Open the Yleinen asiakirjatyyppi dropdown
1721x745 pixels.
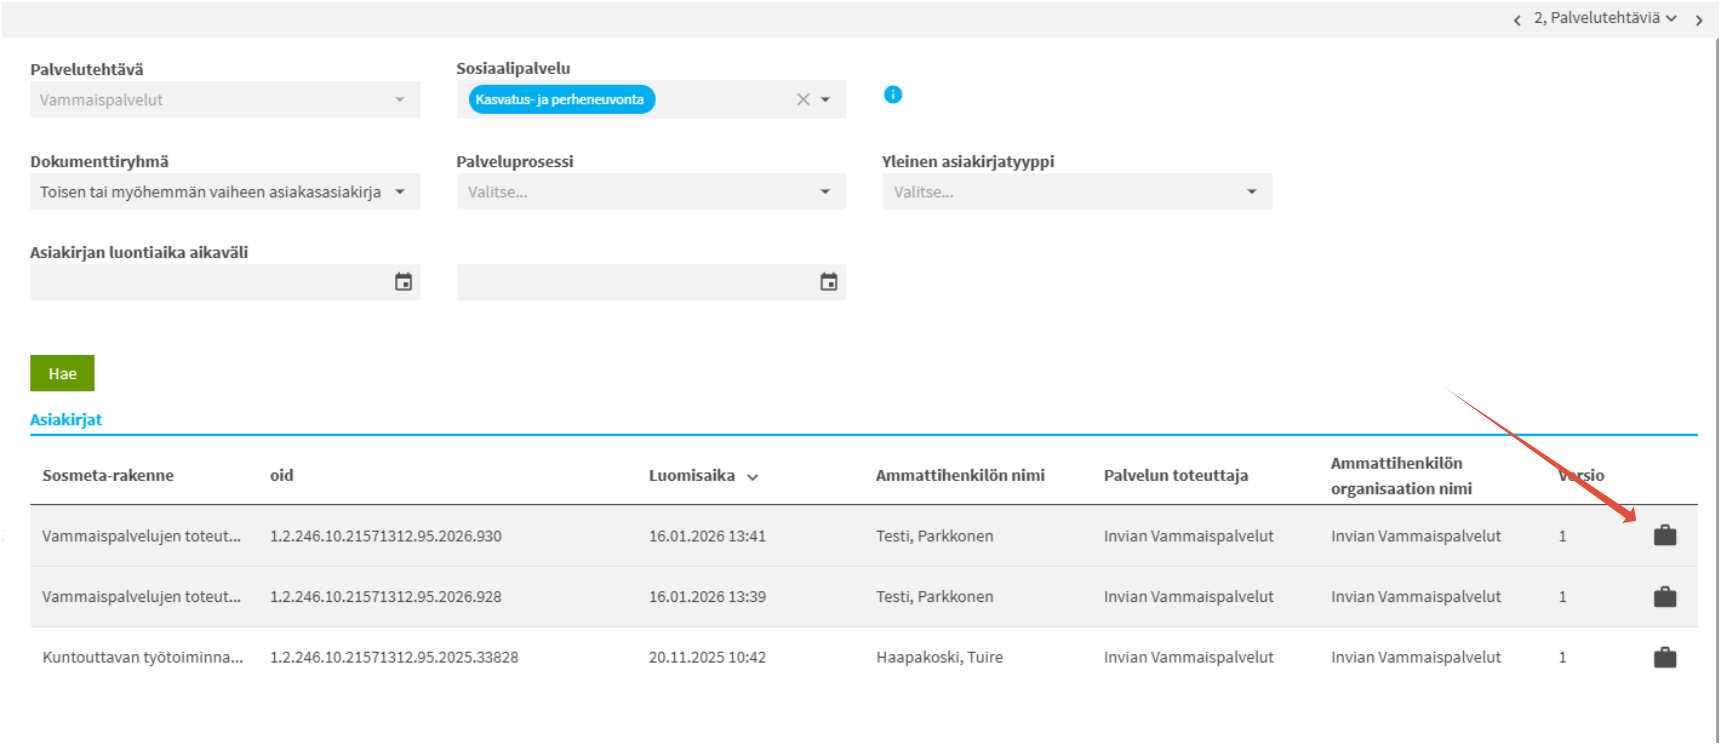coord(1251,192)
